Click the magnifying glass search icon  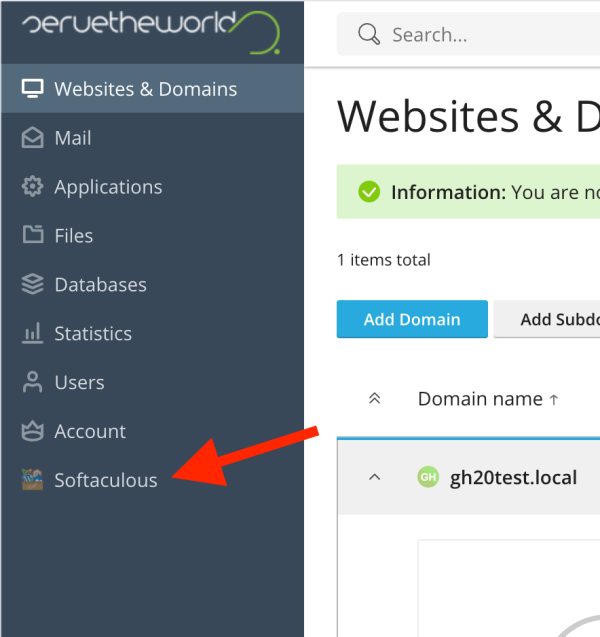click(369, 35)
